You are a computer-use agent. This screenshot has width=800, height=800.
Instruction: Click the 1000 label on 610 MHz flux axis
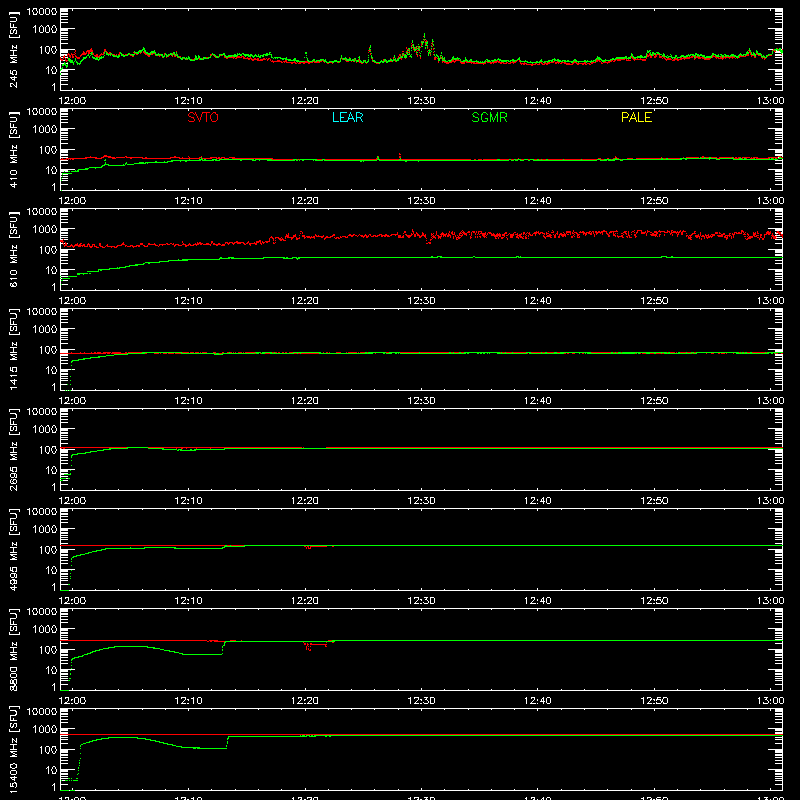(x=45, y=230)
